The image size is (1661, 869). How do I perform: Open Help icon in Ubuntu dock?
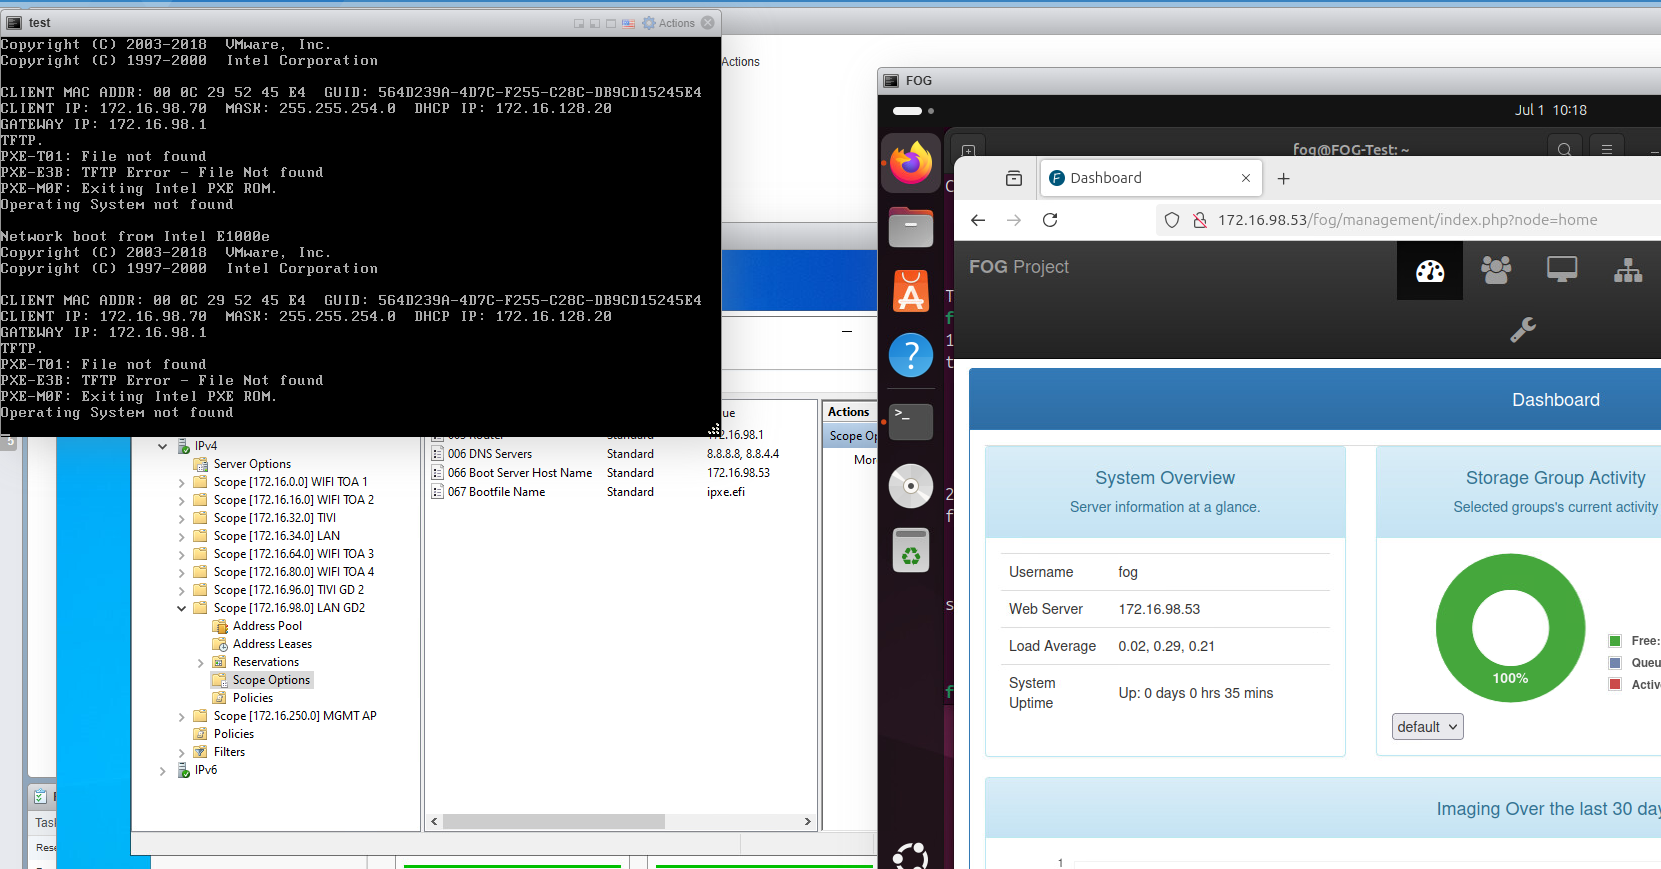point(910,355)
